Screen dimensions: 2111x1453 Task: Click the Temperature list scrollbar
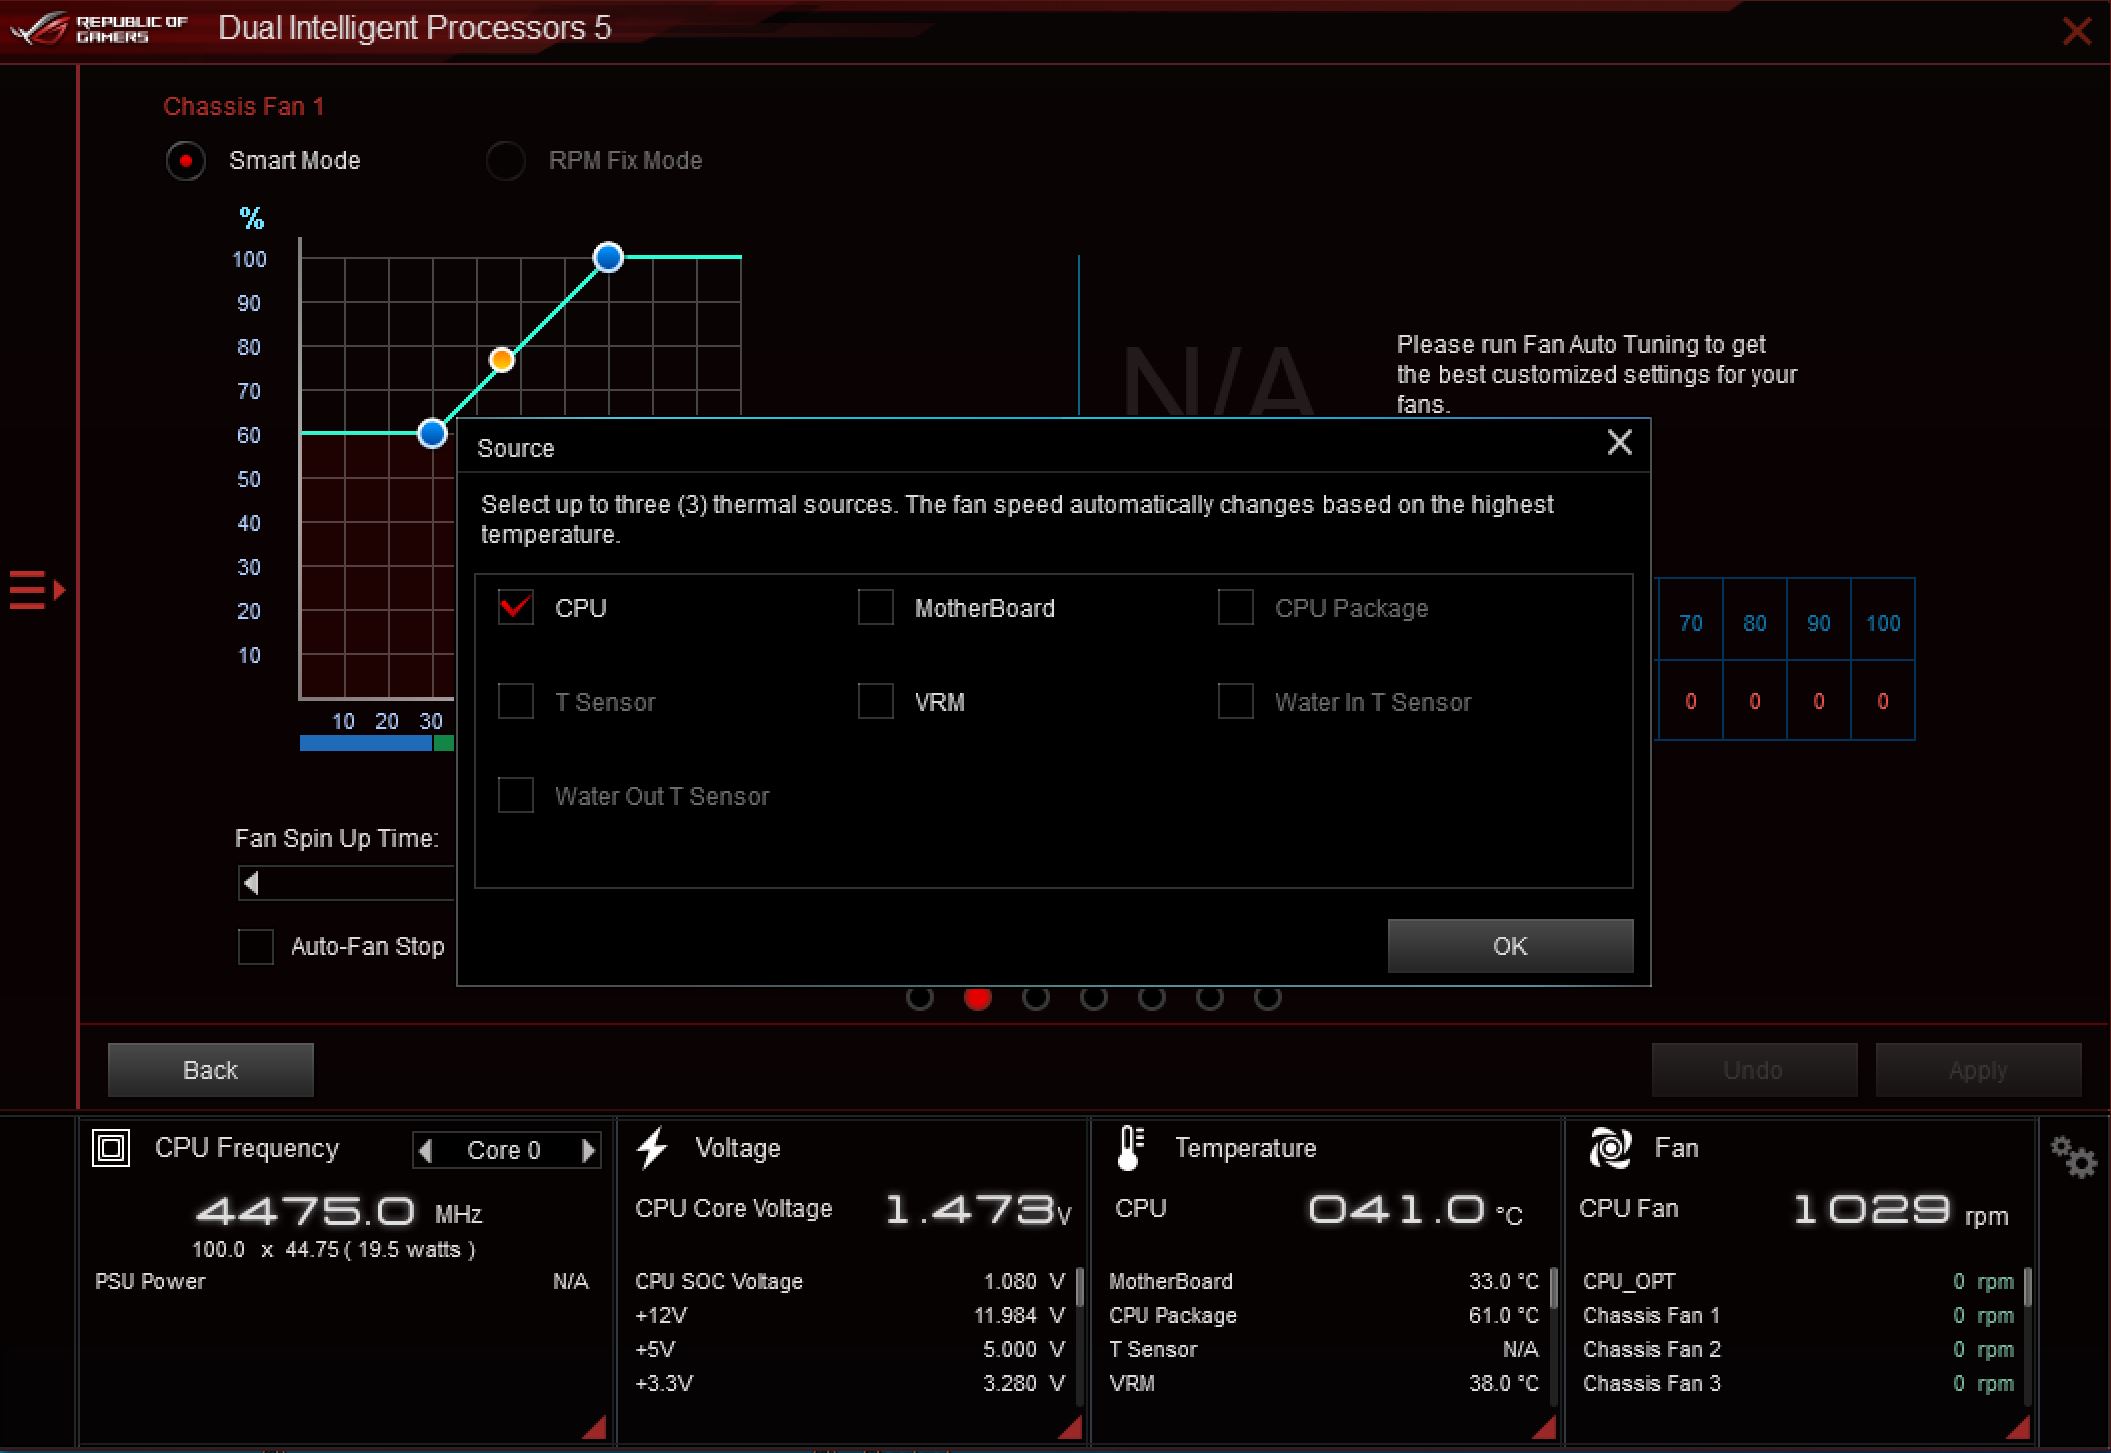tap(1554, 1287)
